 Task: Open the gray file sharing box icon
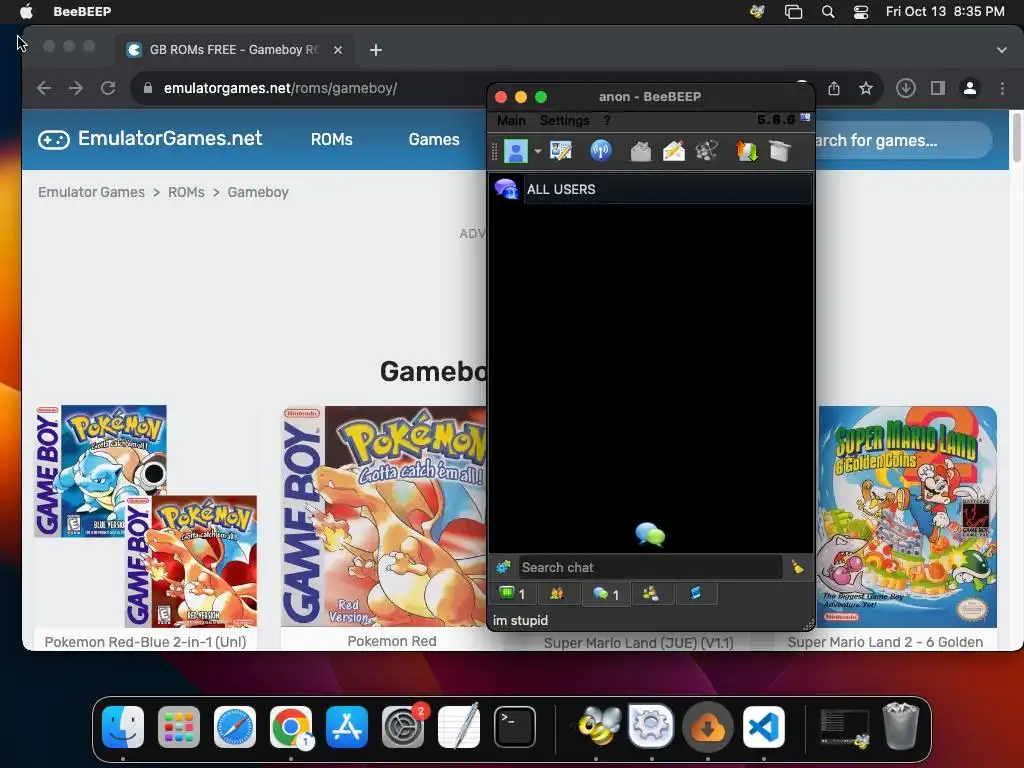point(641,152)
